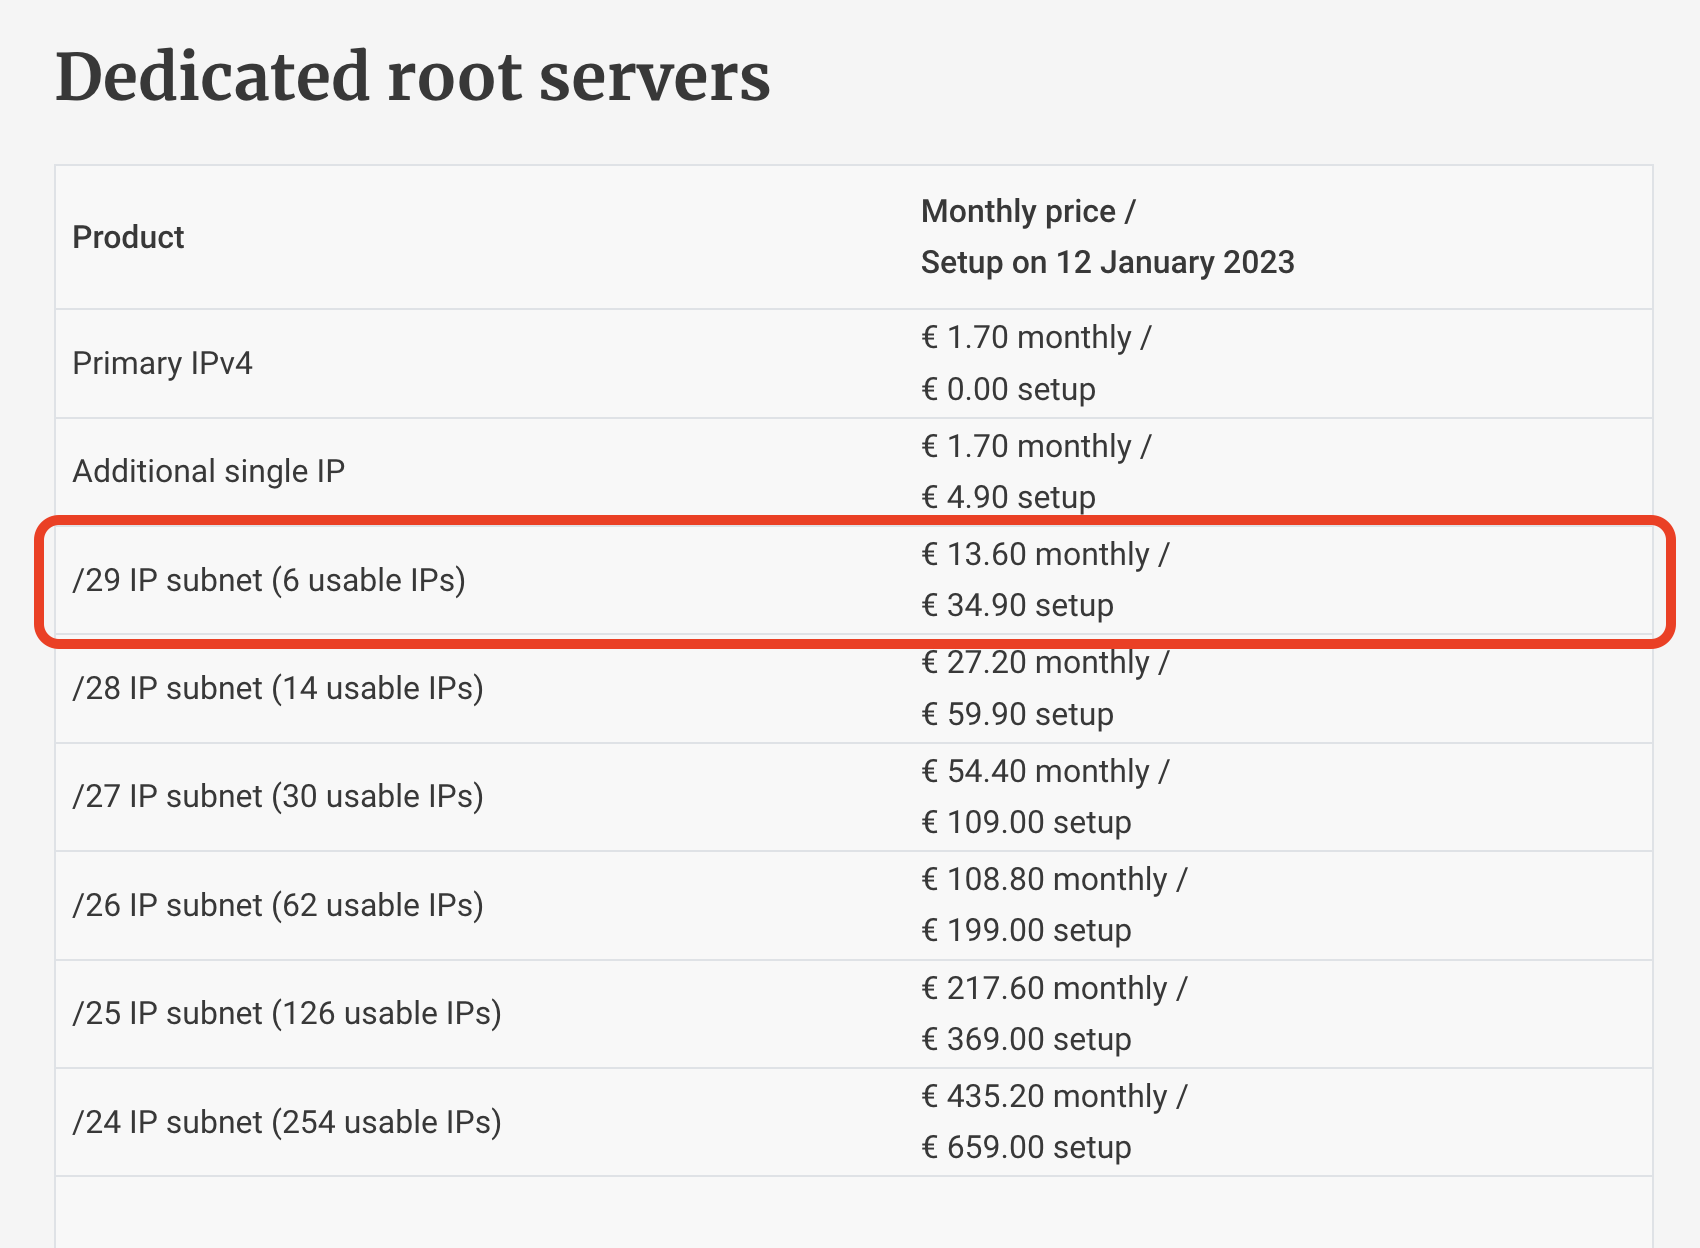Viewport: 1700px width, 1248px height.
Task: Select '/25 IP subnet (126 usable IPs)' row
Action: pyautogui.click(x=854, y=1013)
